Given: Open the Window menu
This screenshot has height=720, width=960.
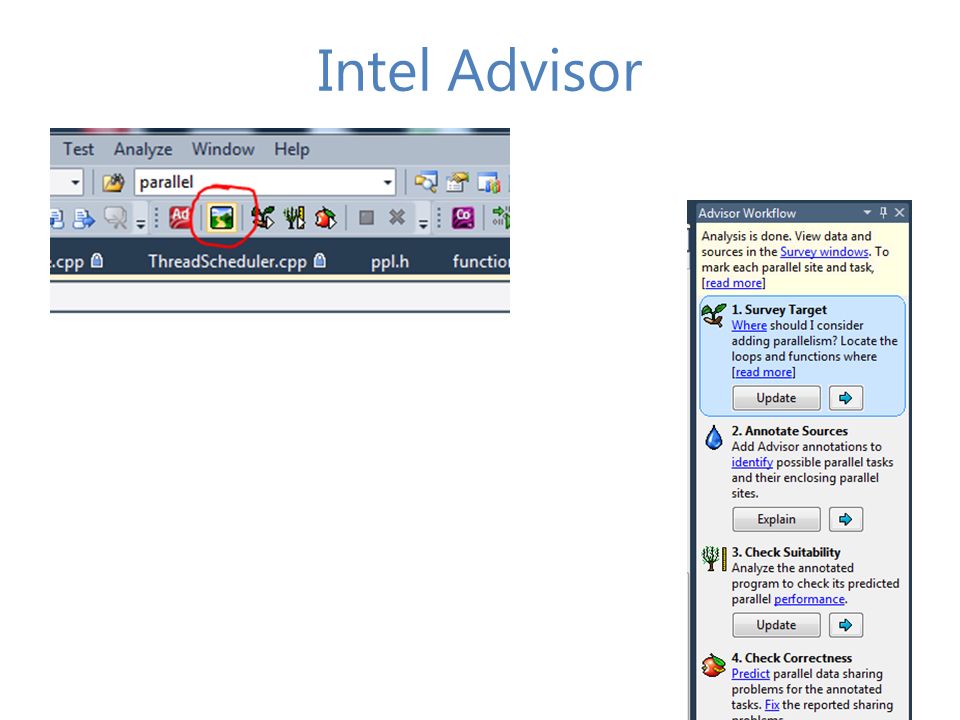Looking at the screenshot, I should 223,149.
